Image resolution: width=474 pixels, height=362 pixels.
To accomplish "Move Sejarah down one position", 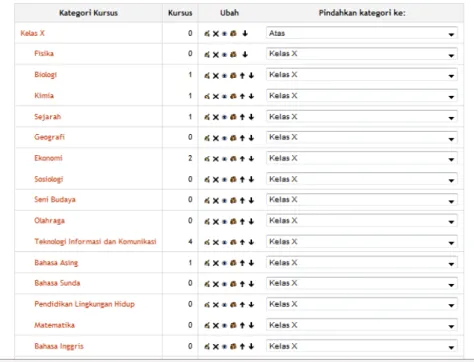I will pos(251,117).
